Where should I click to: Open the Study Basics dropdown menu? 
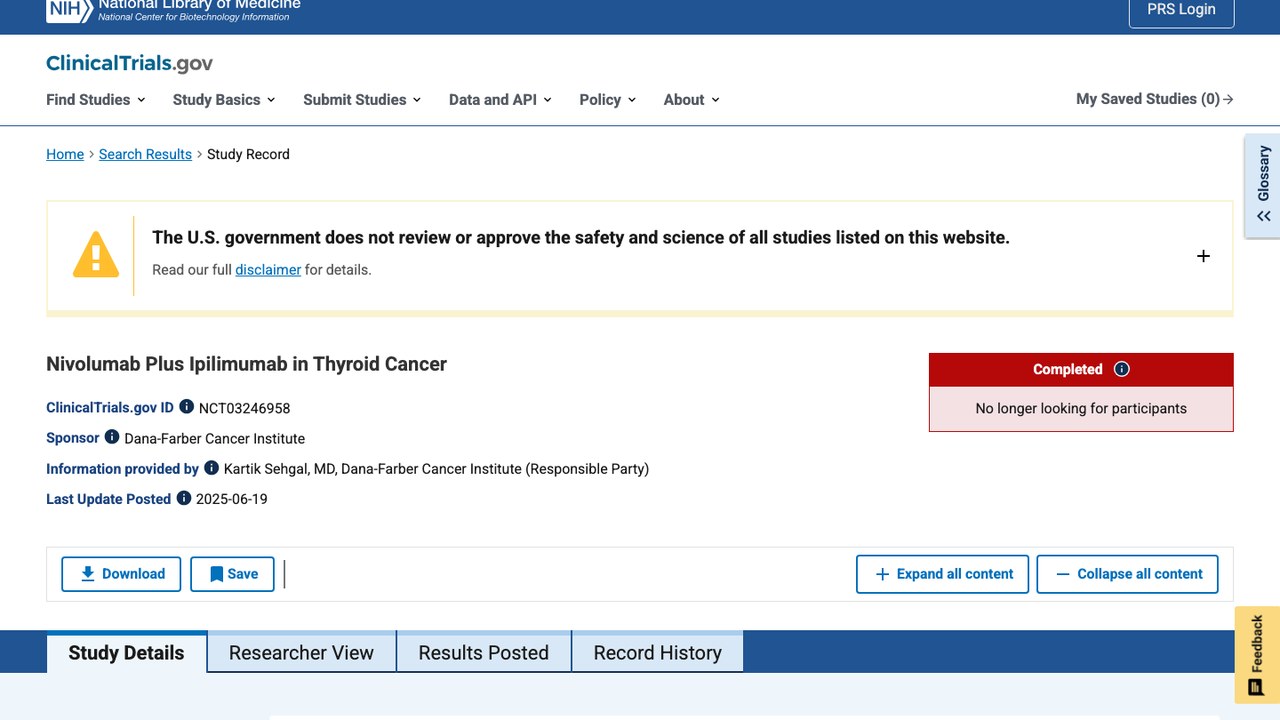224,99
